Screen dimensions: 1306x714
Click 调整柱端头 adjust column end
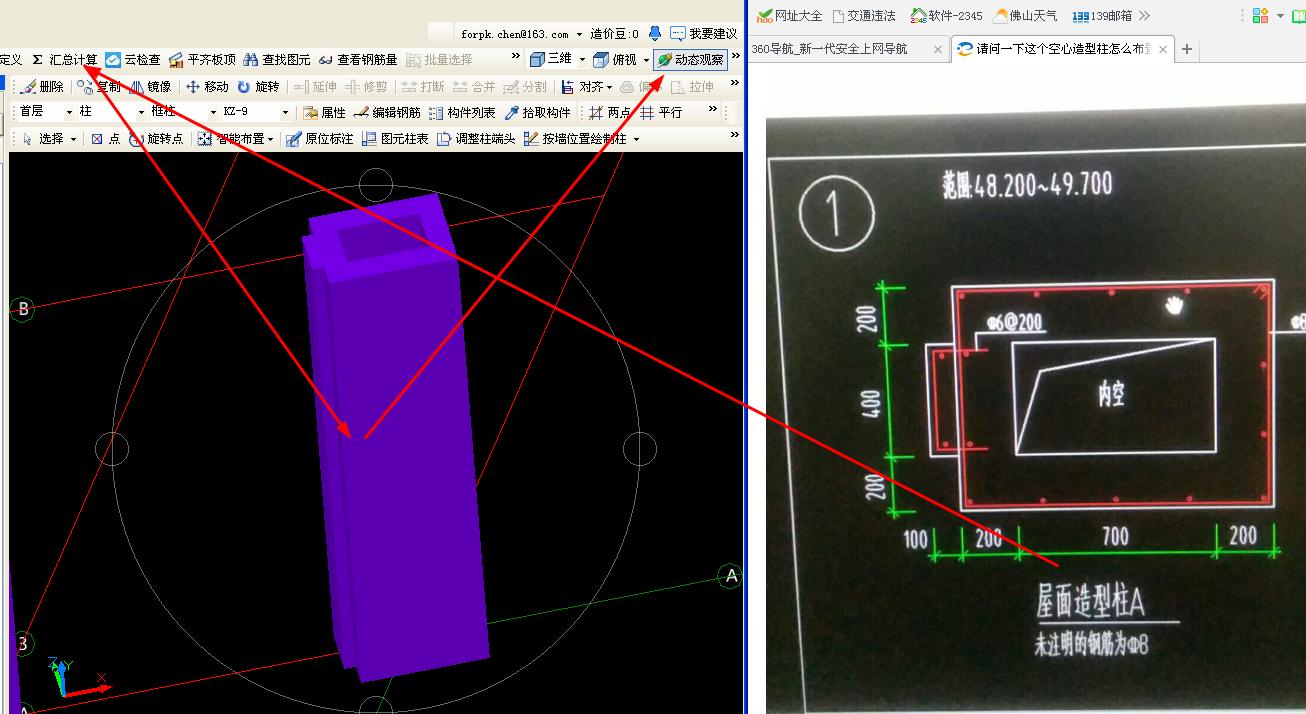[x=476, y=139]
